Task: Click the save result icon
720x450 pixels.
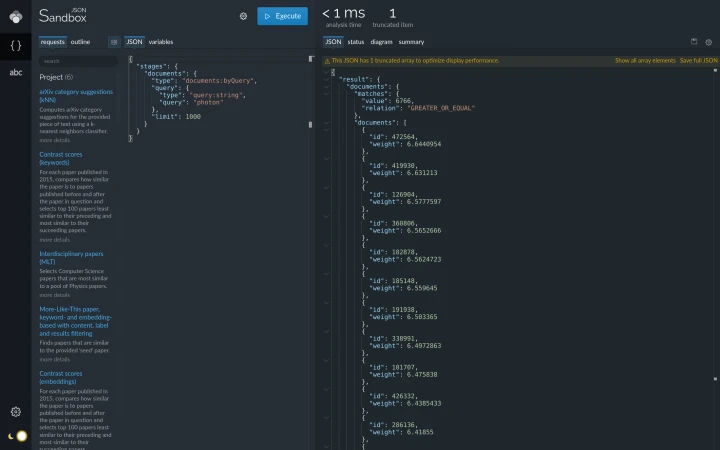Action: coord(694,41)
